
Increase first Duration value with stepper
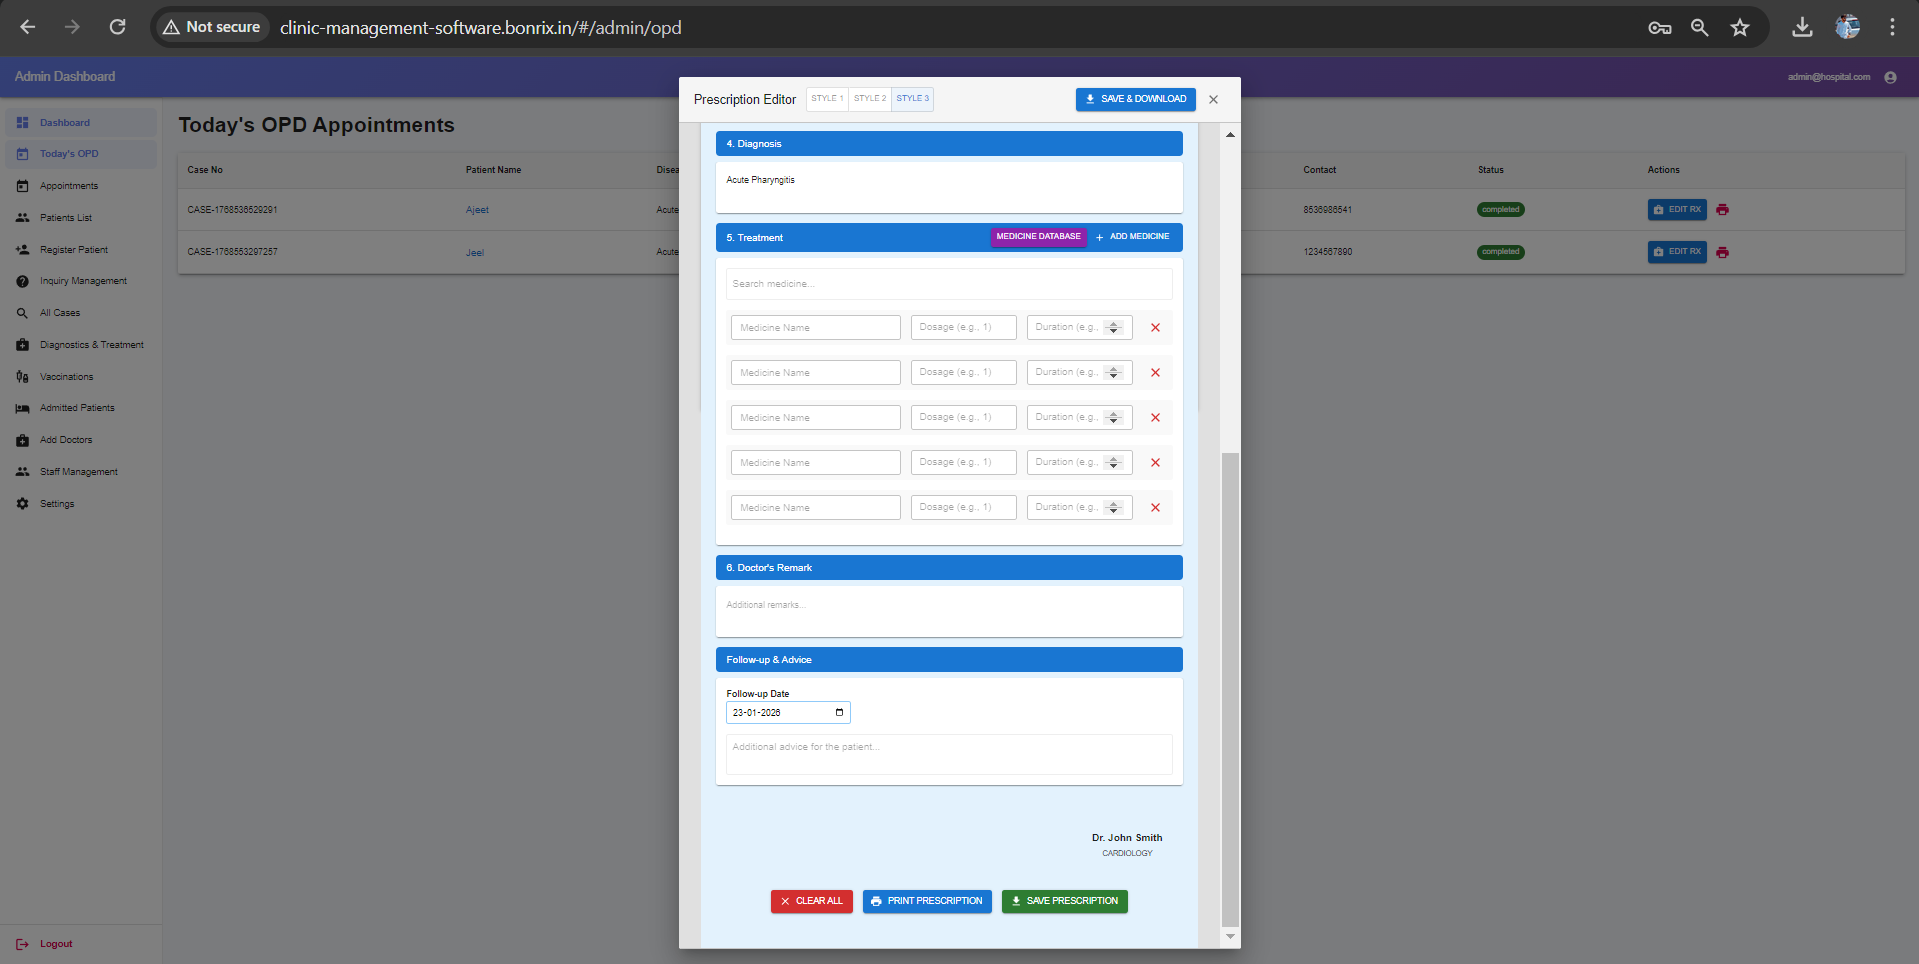point(1113,323)
